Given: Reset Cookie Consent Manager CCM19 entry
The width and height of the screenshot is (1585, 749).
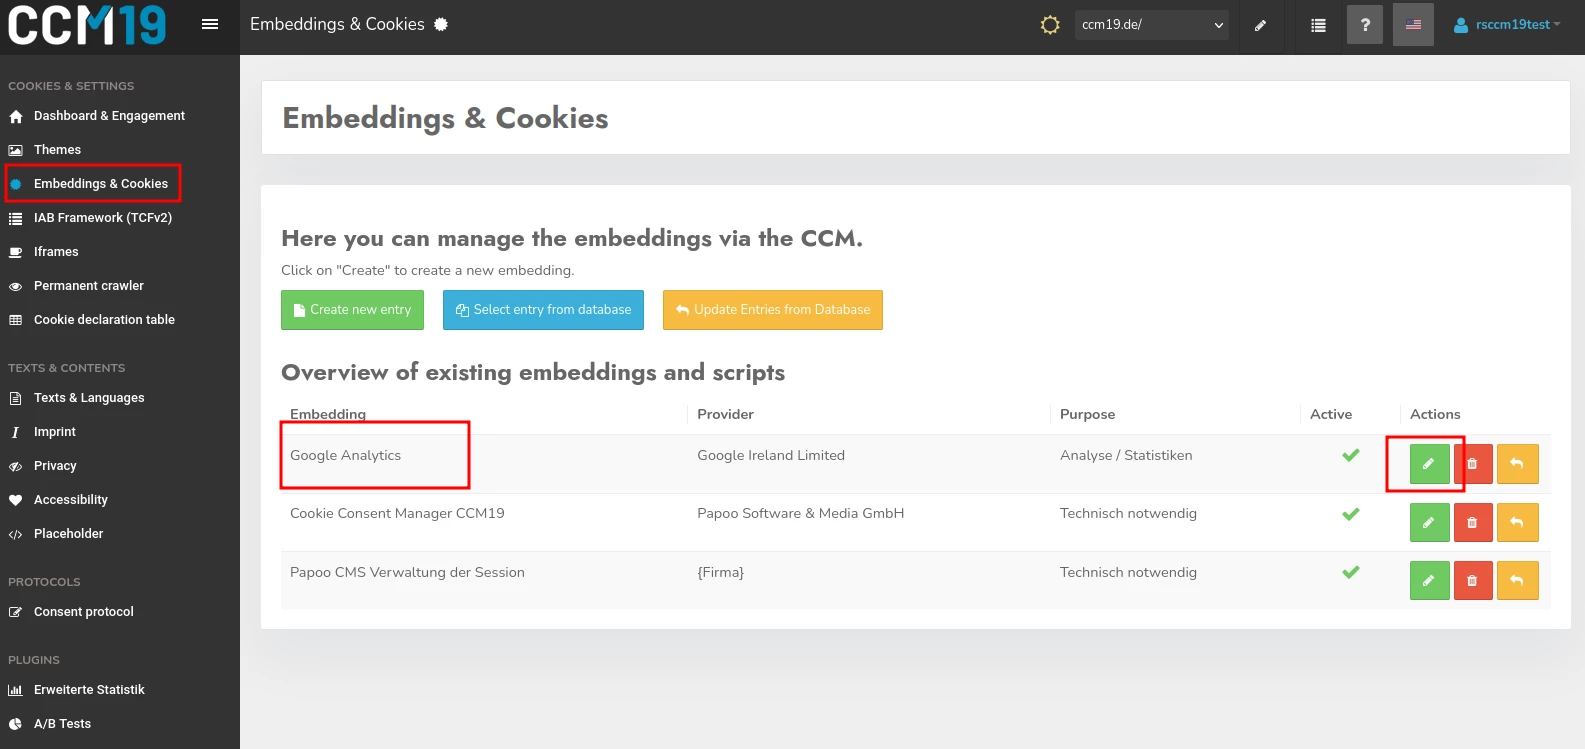Looking at the screenshot, I should pyautogui.click(x=1517, y=522).
